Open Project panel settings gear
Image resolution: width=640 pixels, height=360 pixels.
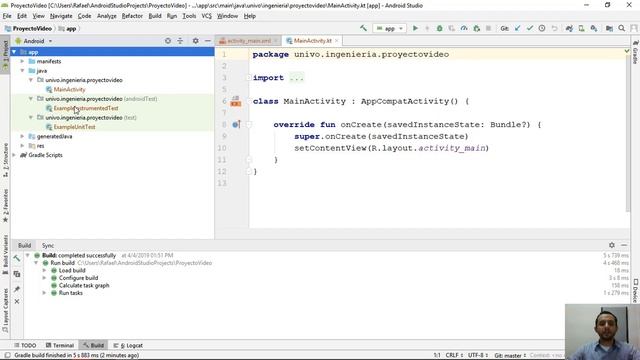pyautogui.click(x=196, y=41)
